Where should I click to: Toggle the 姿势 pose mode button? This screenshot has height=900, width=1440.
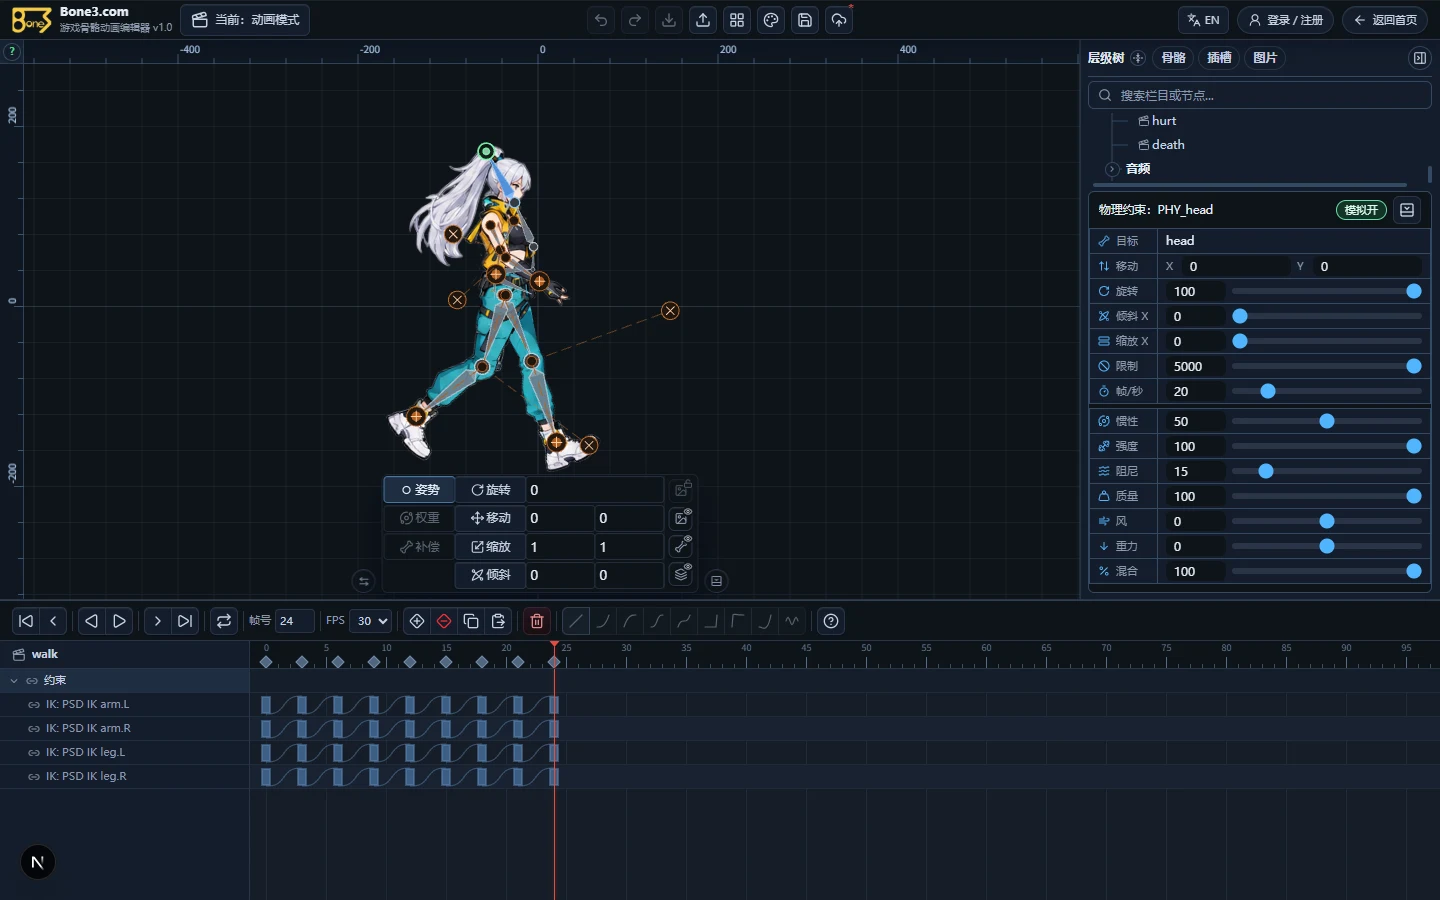point(420,490)
